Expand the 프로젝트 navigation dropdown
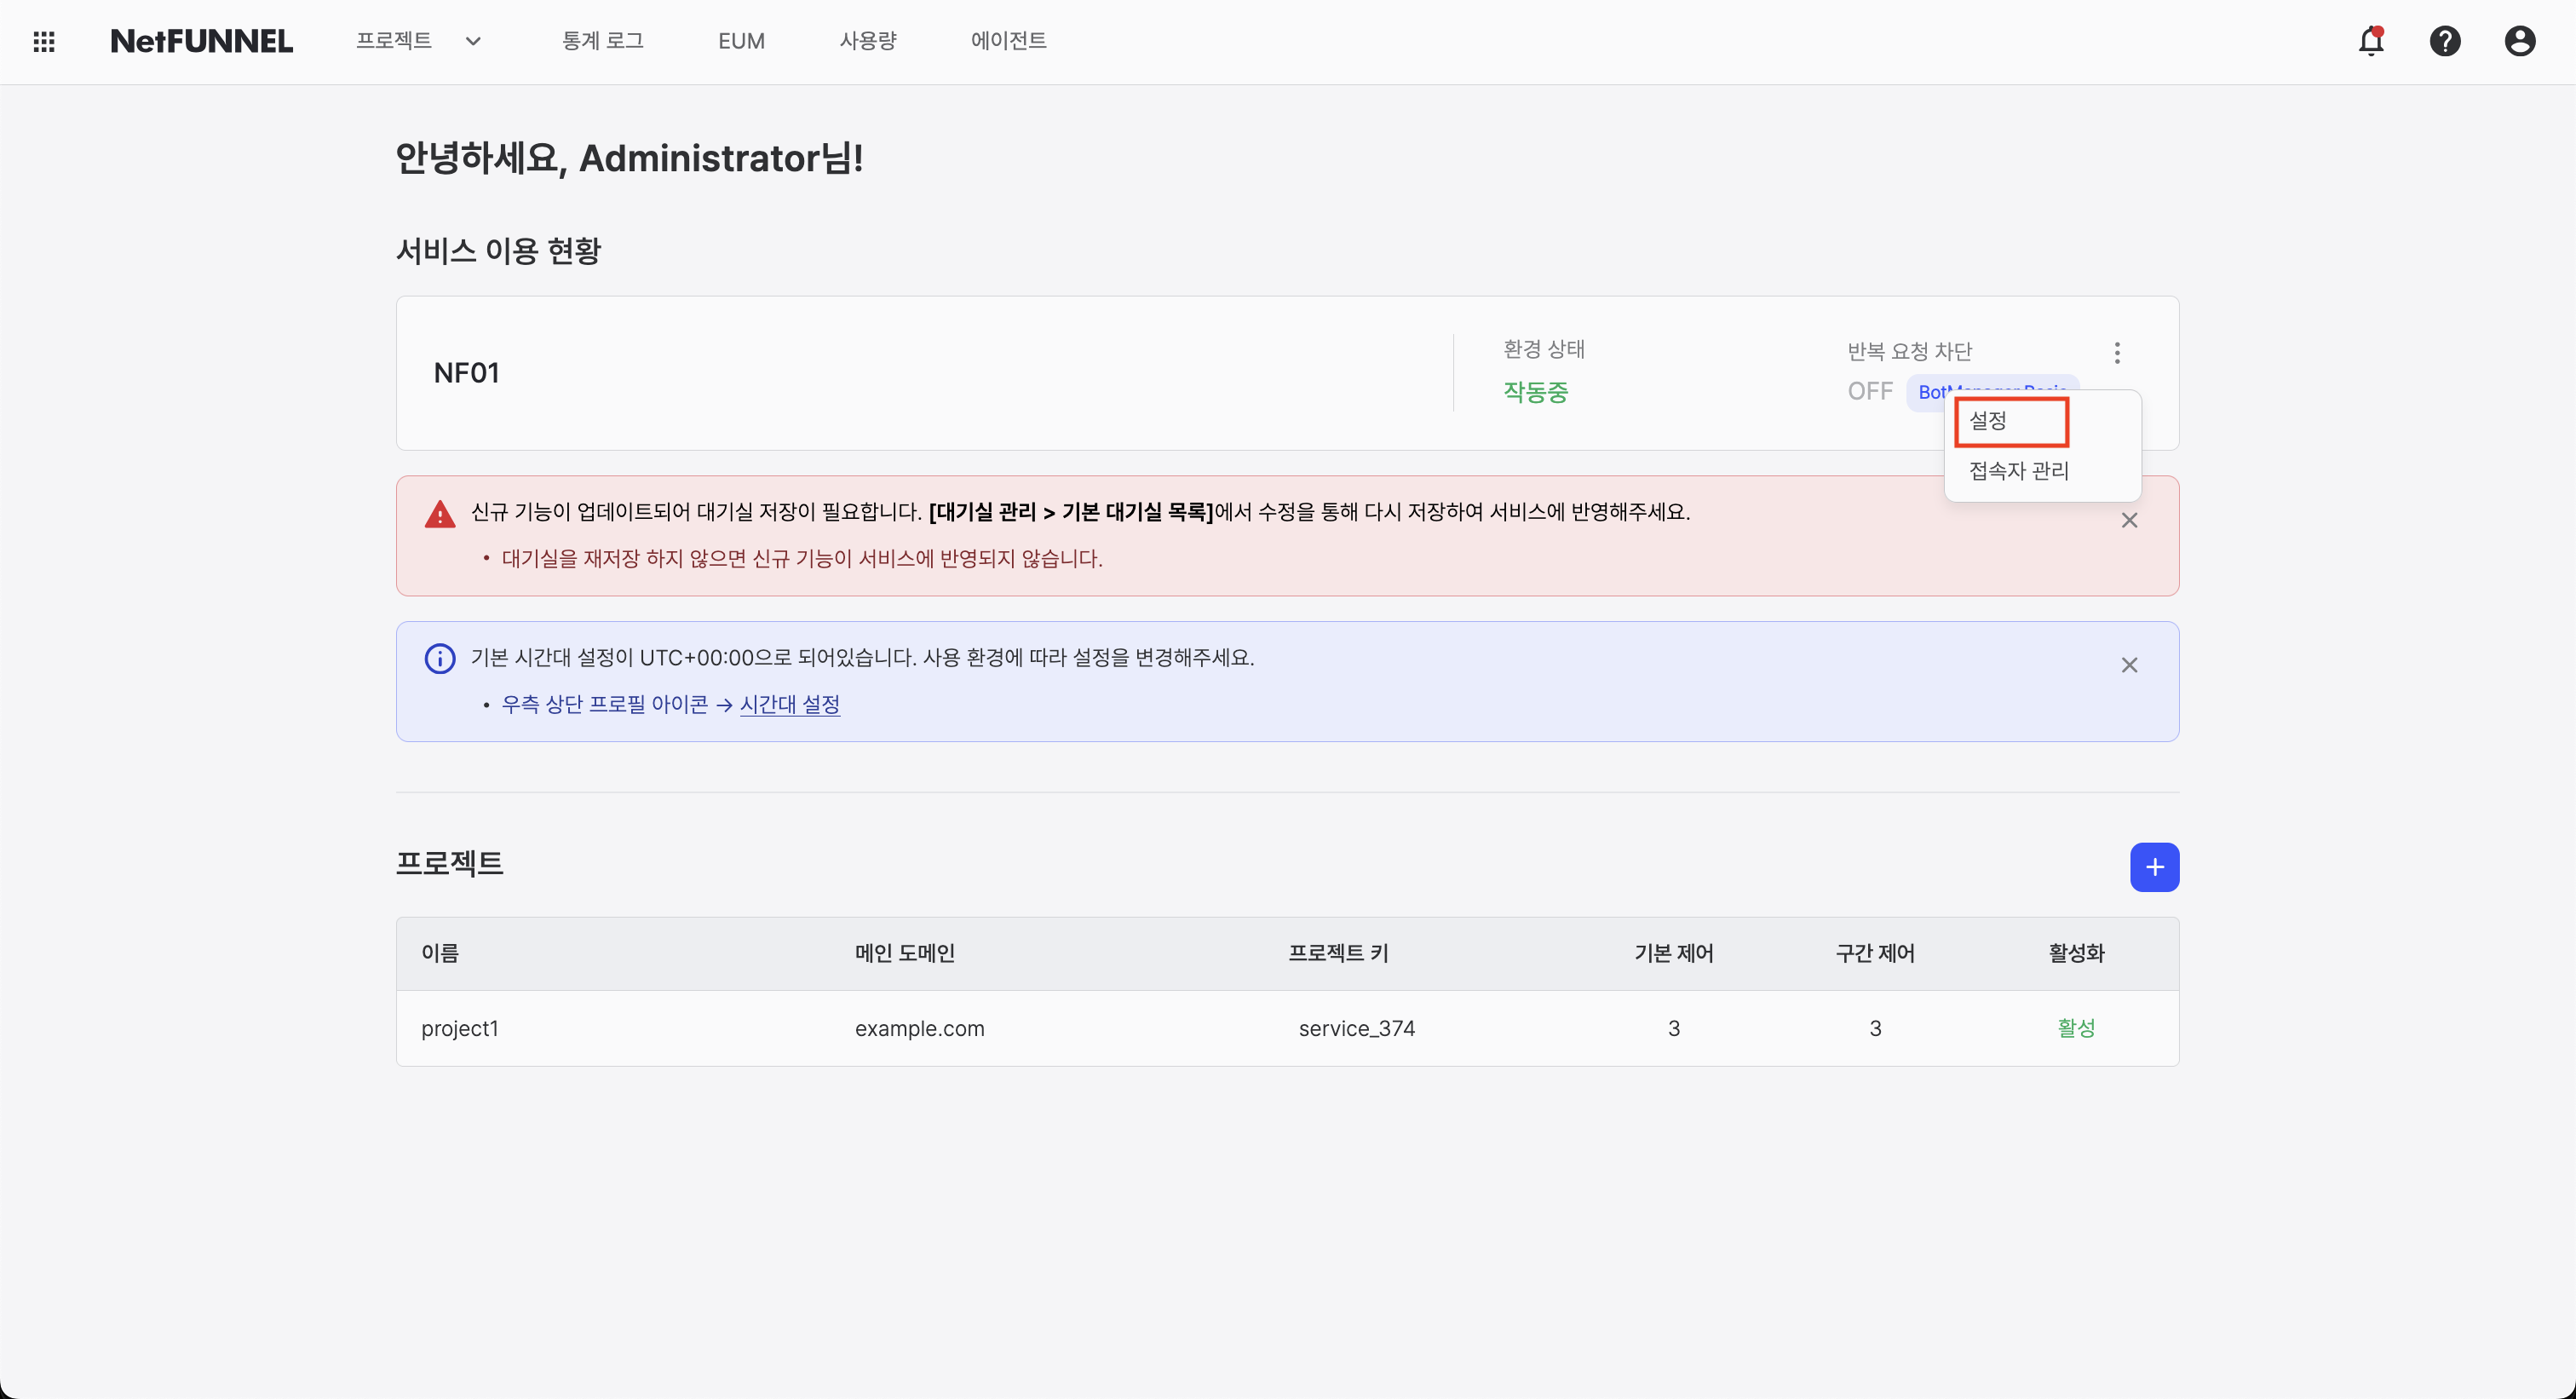The image size is (2576, 1399). [474, 41]
